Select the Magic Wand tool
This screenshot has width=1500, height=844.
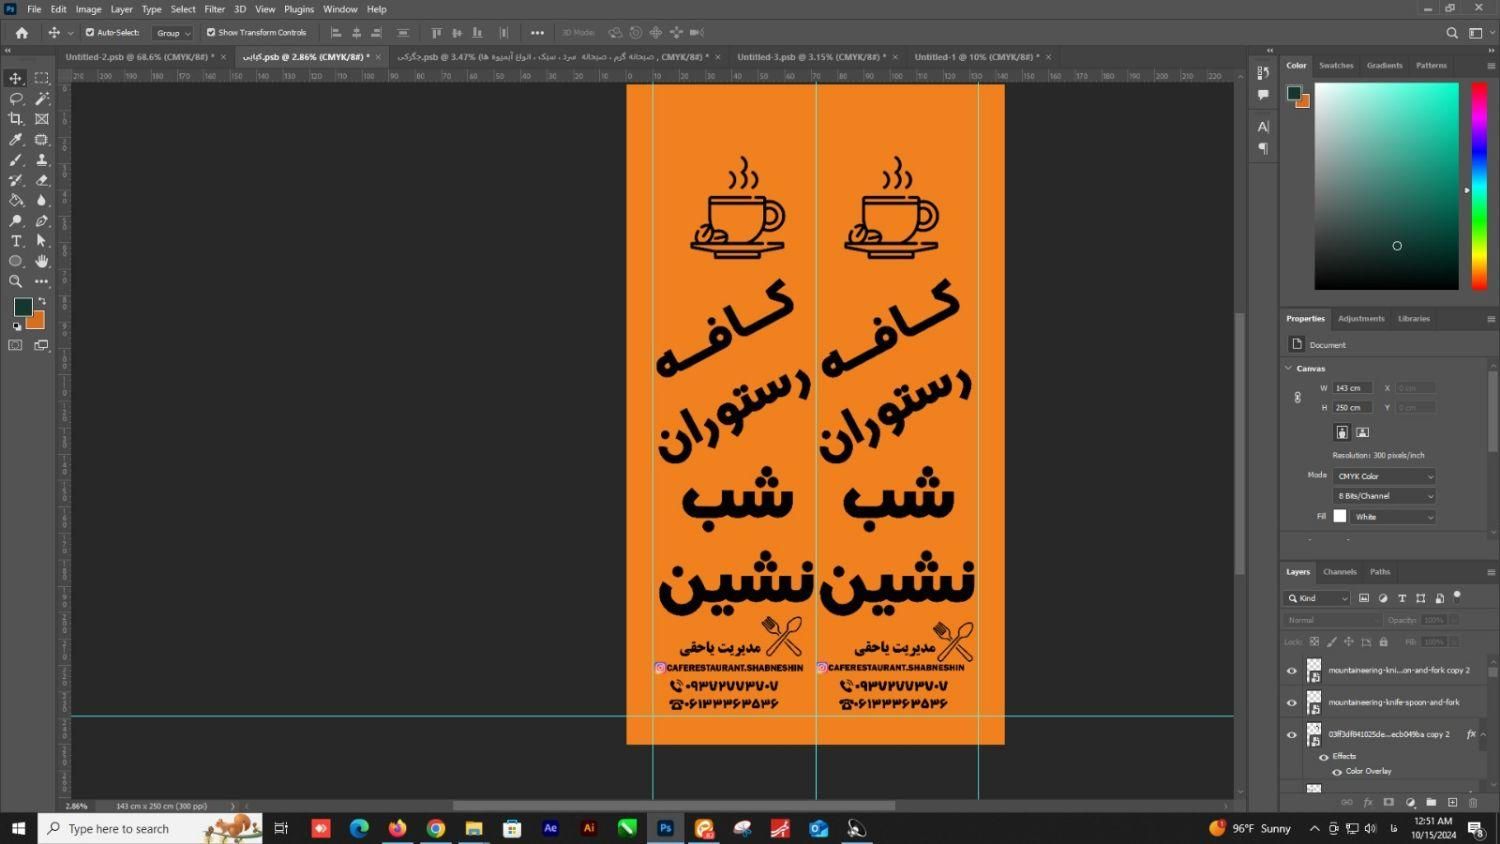pyautogui.click(x=42, y=98)
